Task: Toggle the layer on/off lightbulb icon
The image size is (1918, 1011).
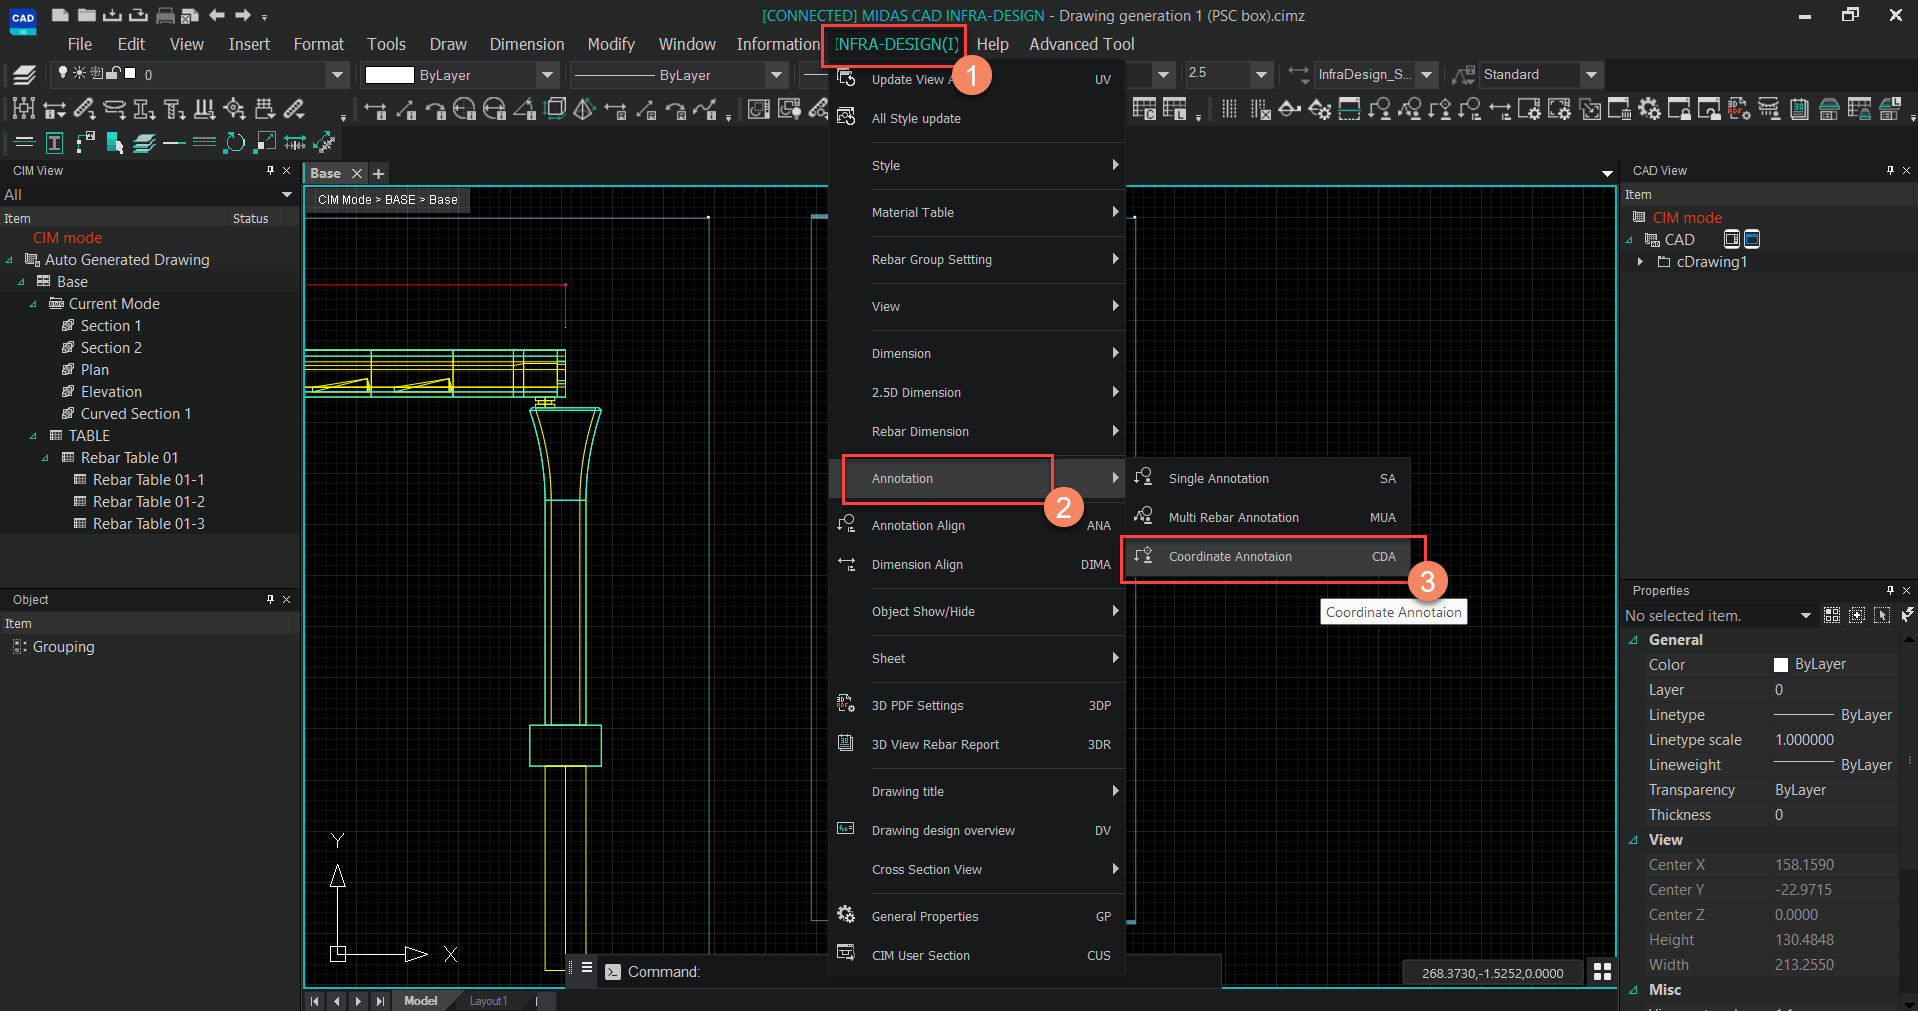Action: point(63,73)
